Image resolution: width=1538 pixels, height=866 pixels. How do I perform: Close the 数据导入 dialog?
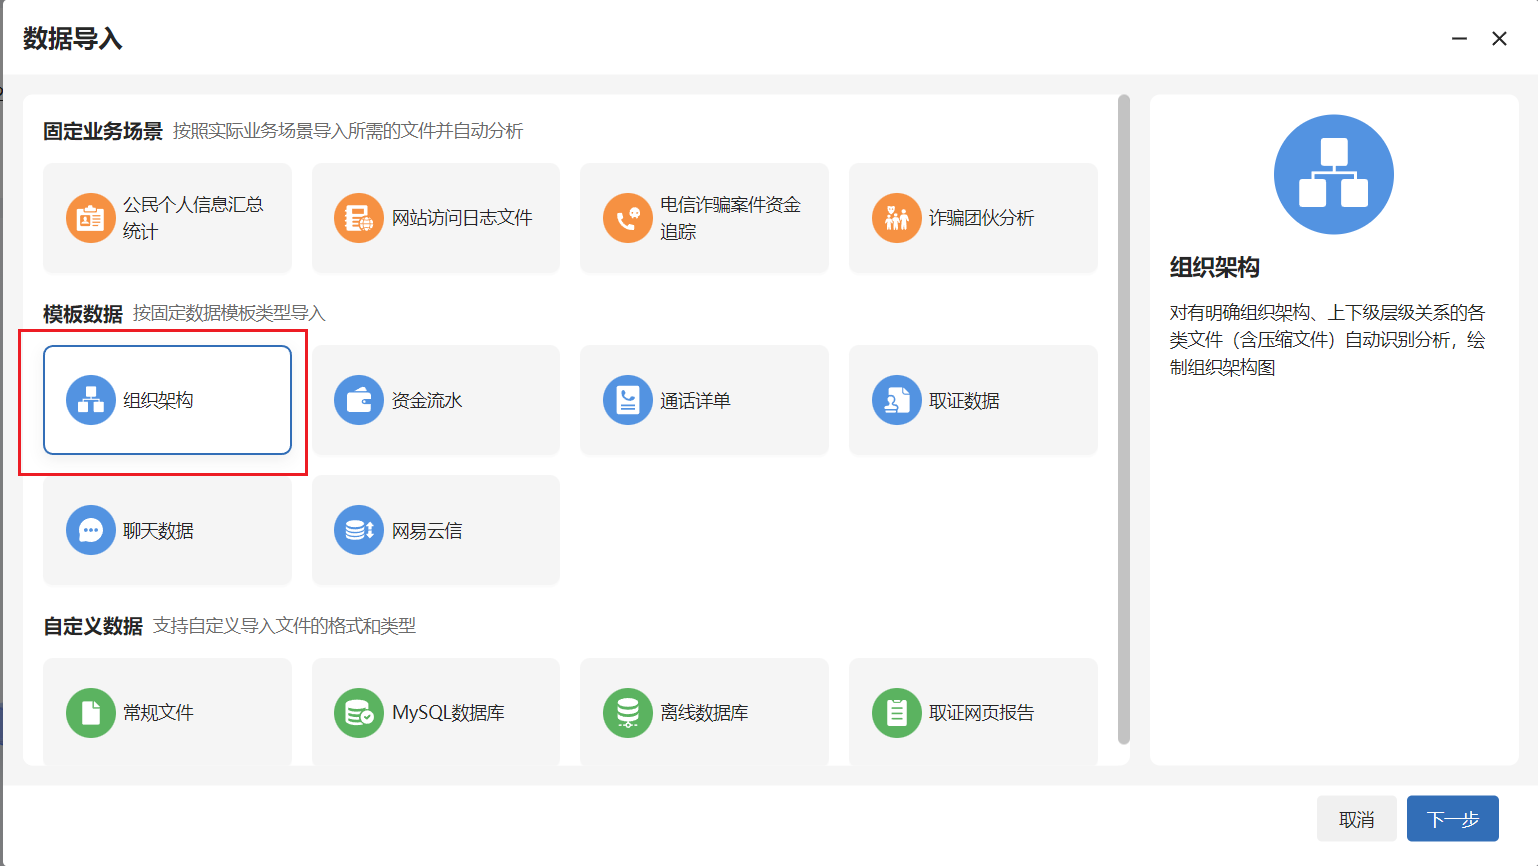tap(1499, 39)
